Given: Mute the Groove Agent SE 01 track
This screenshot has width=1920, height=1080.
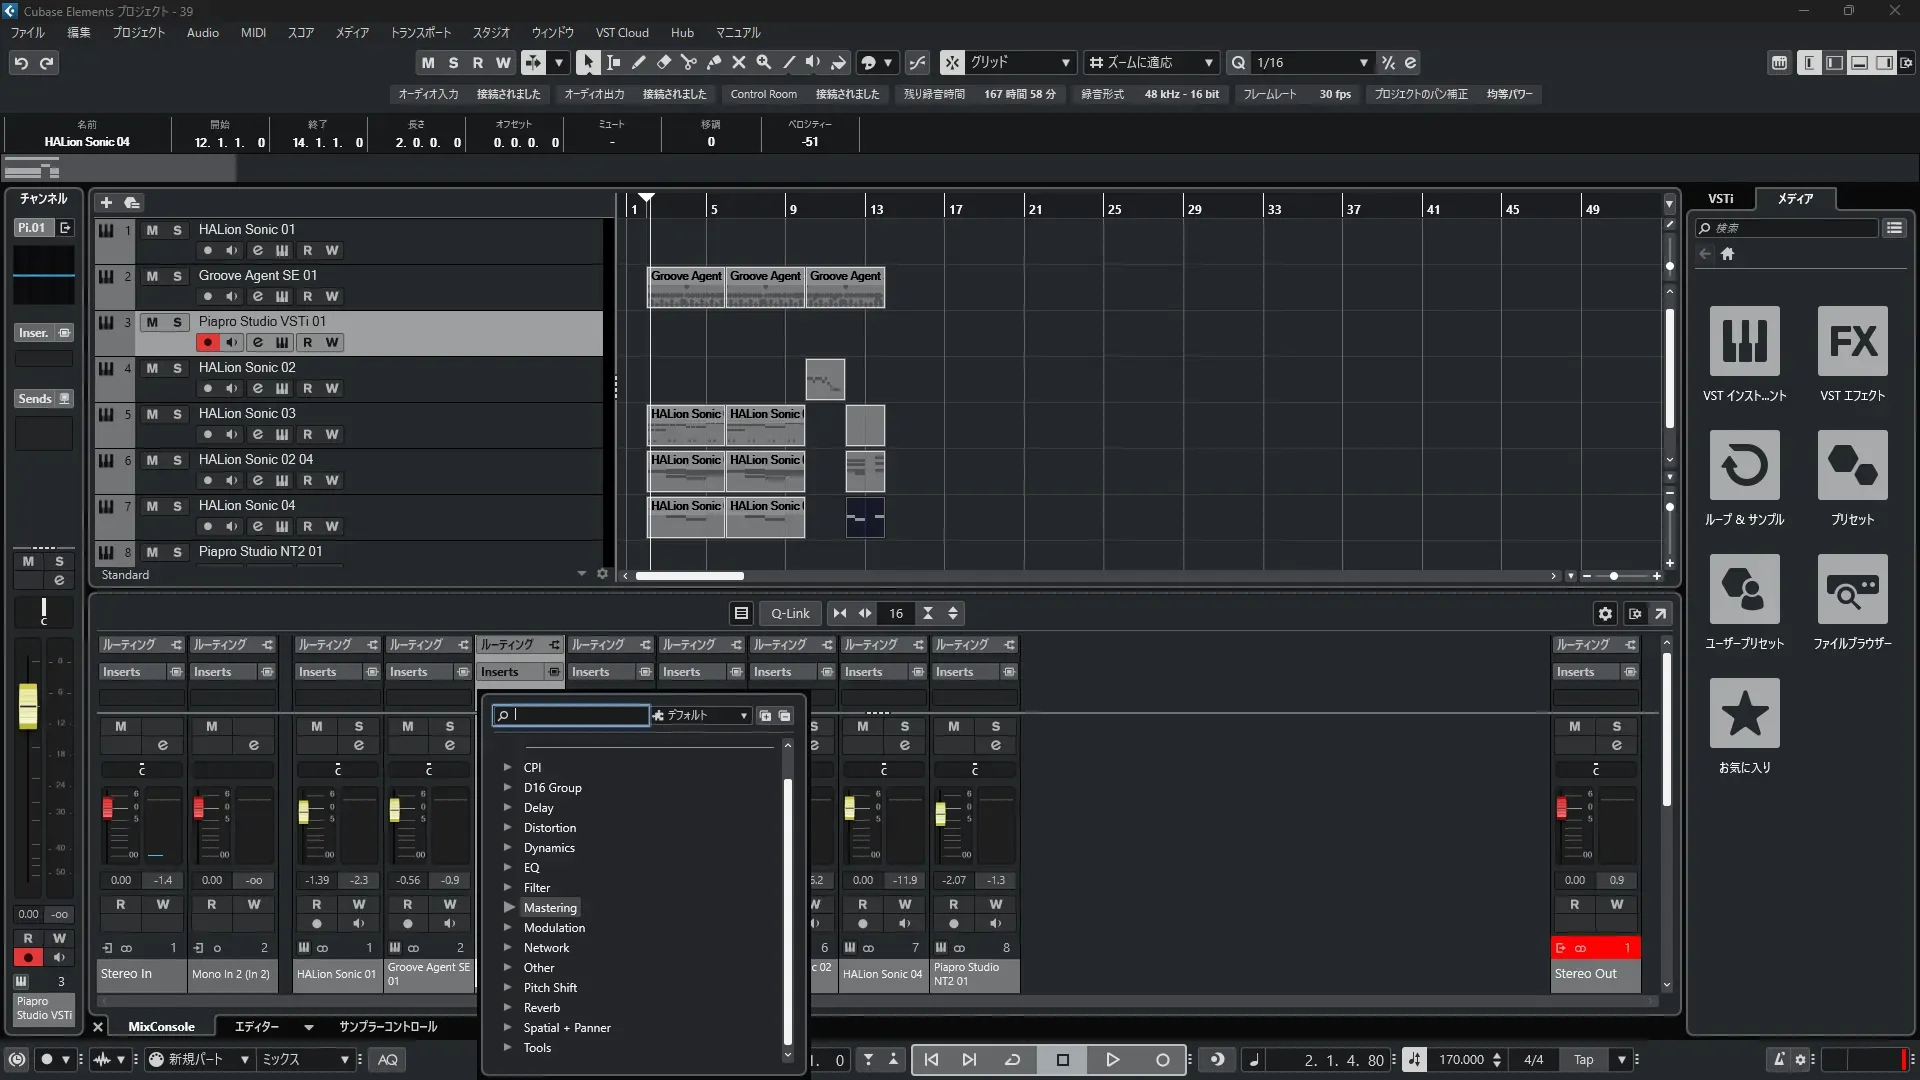Looking at the screenshot, I should click(152, 276).
